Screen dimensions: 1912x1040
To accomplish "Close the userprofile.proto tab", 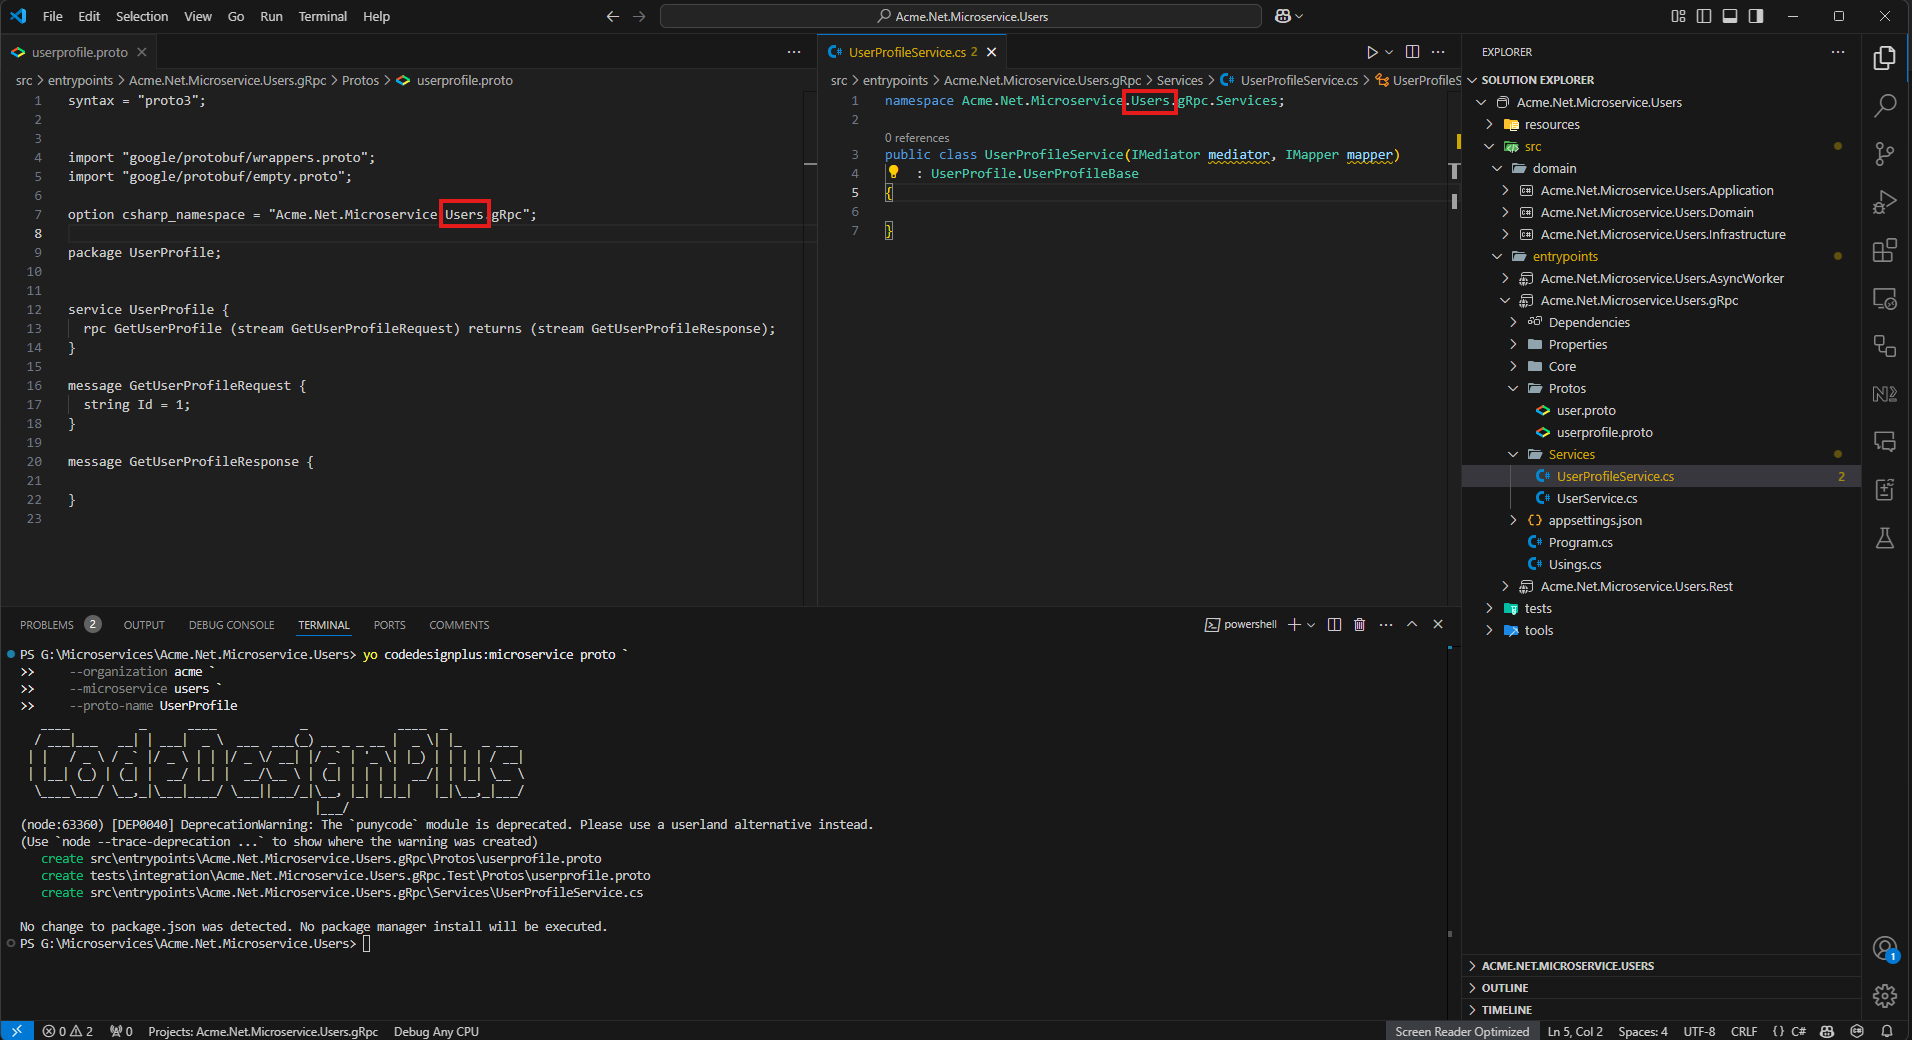I will (142, 52).
